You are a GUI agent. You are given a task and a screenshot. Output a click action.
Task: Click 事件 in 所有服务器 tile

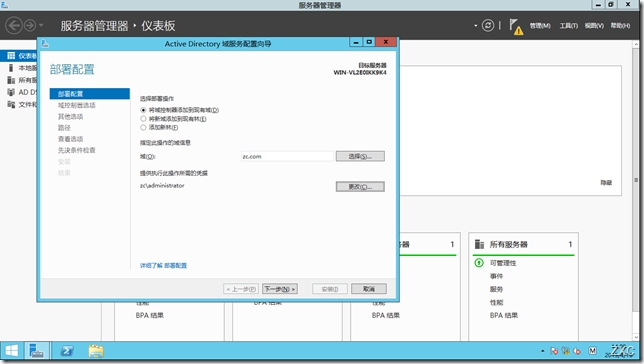496,276
